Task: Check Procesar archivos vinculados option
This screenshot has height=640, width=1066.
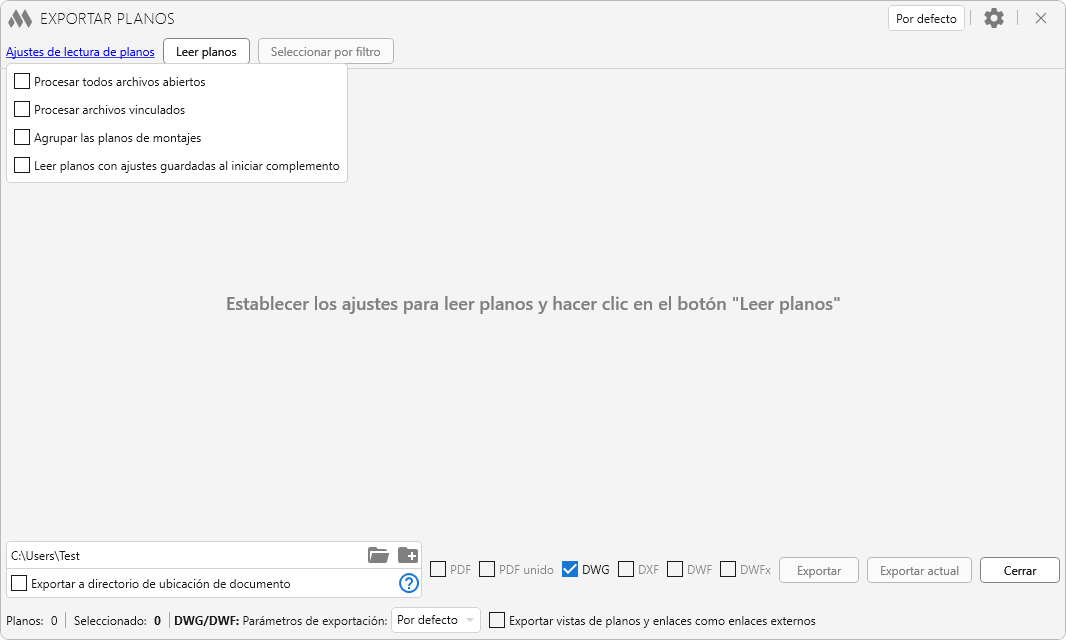Action: 22,109
